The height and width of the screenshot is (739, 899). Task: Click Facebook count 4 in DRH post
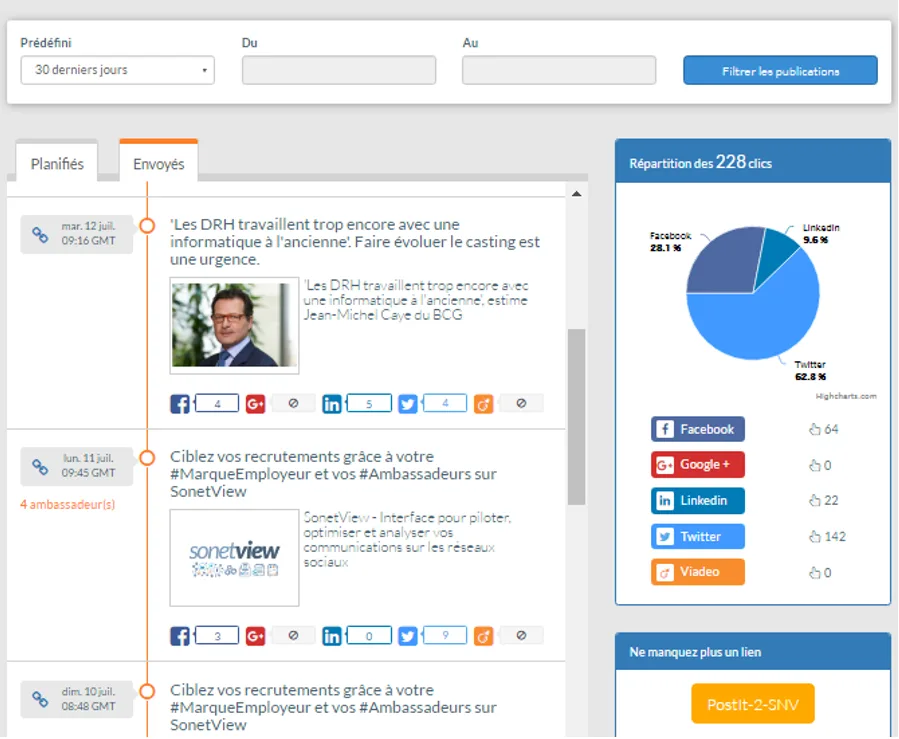click(x=217, y=403)
